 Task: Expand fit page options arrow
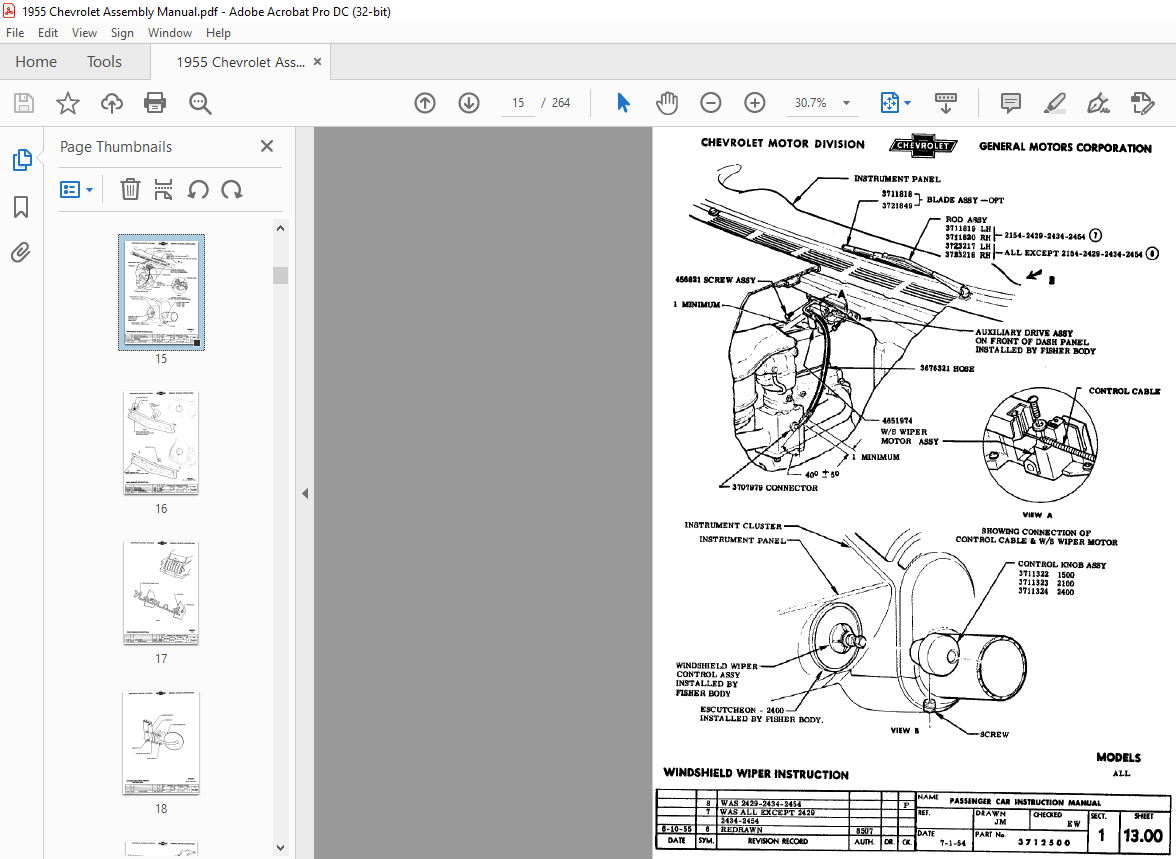908,103
